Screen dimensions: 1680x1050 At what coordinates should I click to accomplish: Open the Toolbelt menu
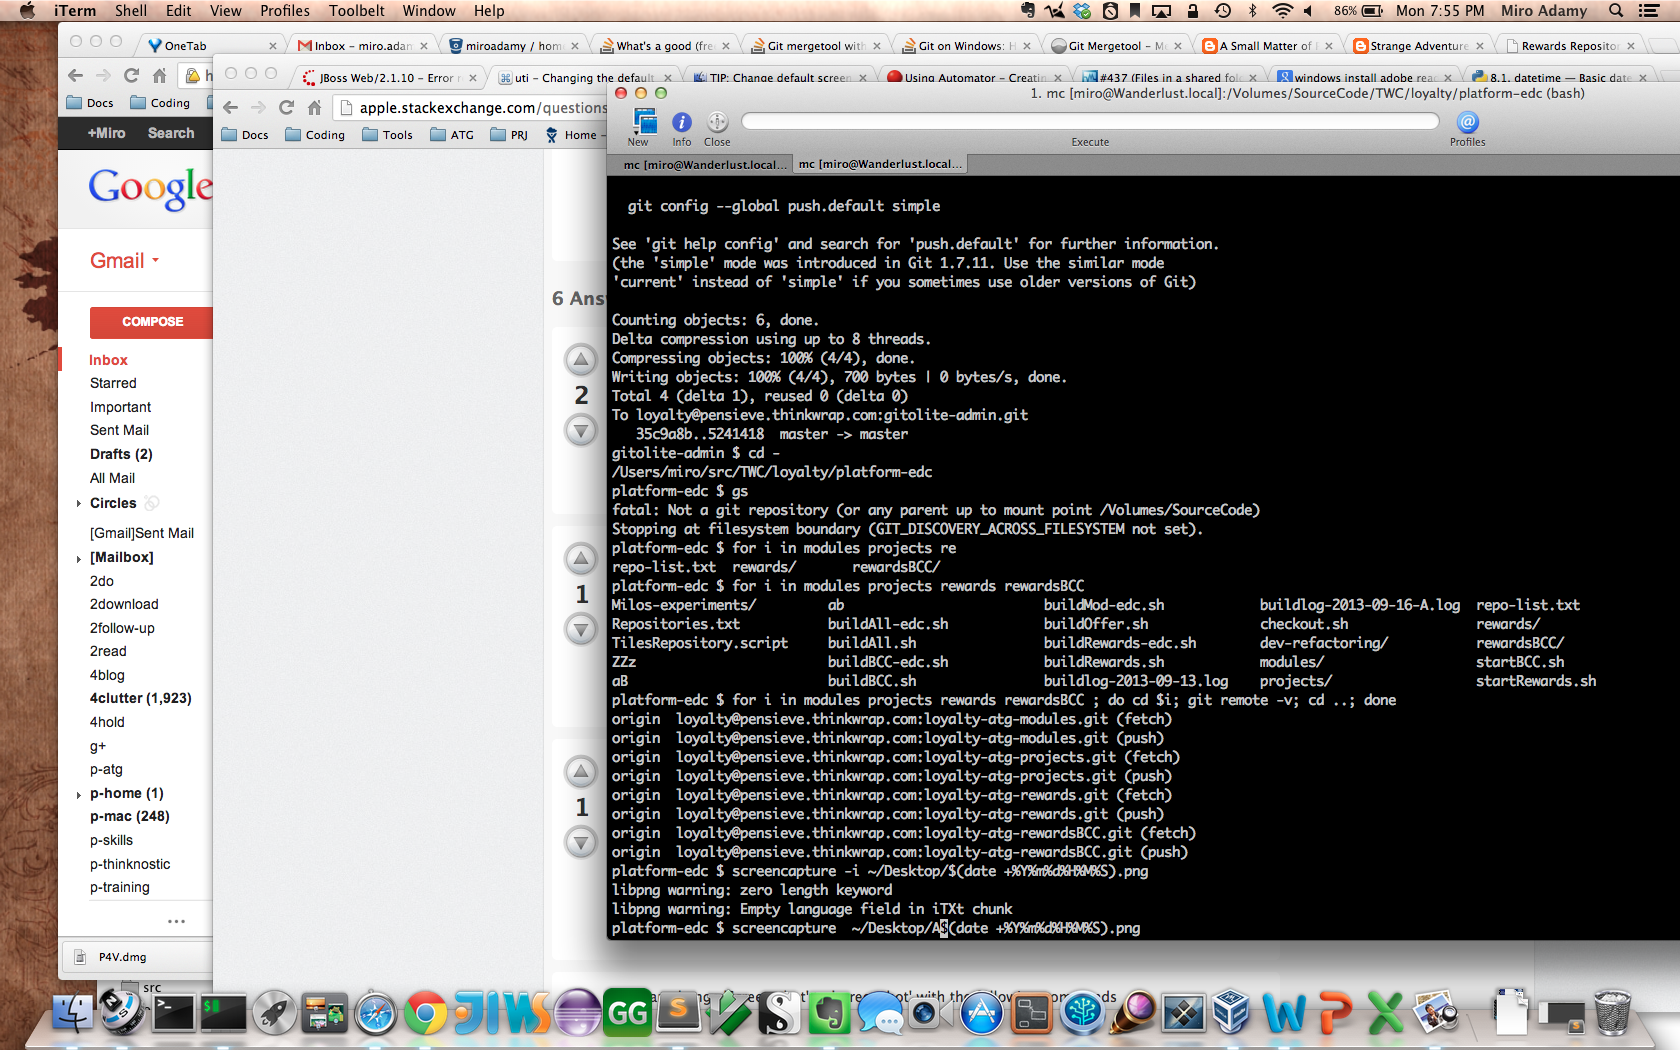pos(357,11)
